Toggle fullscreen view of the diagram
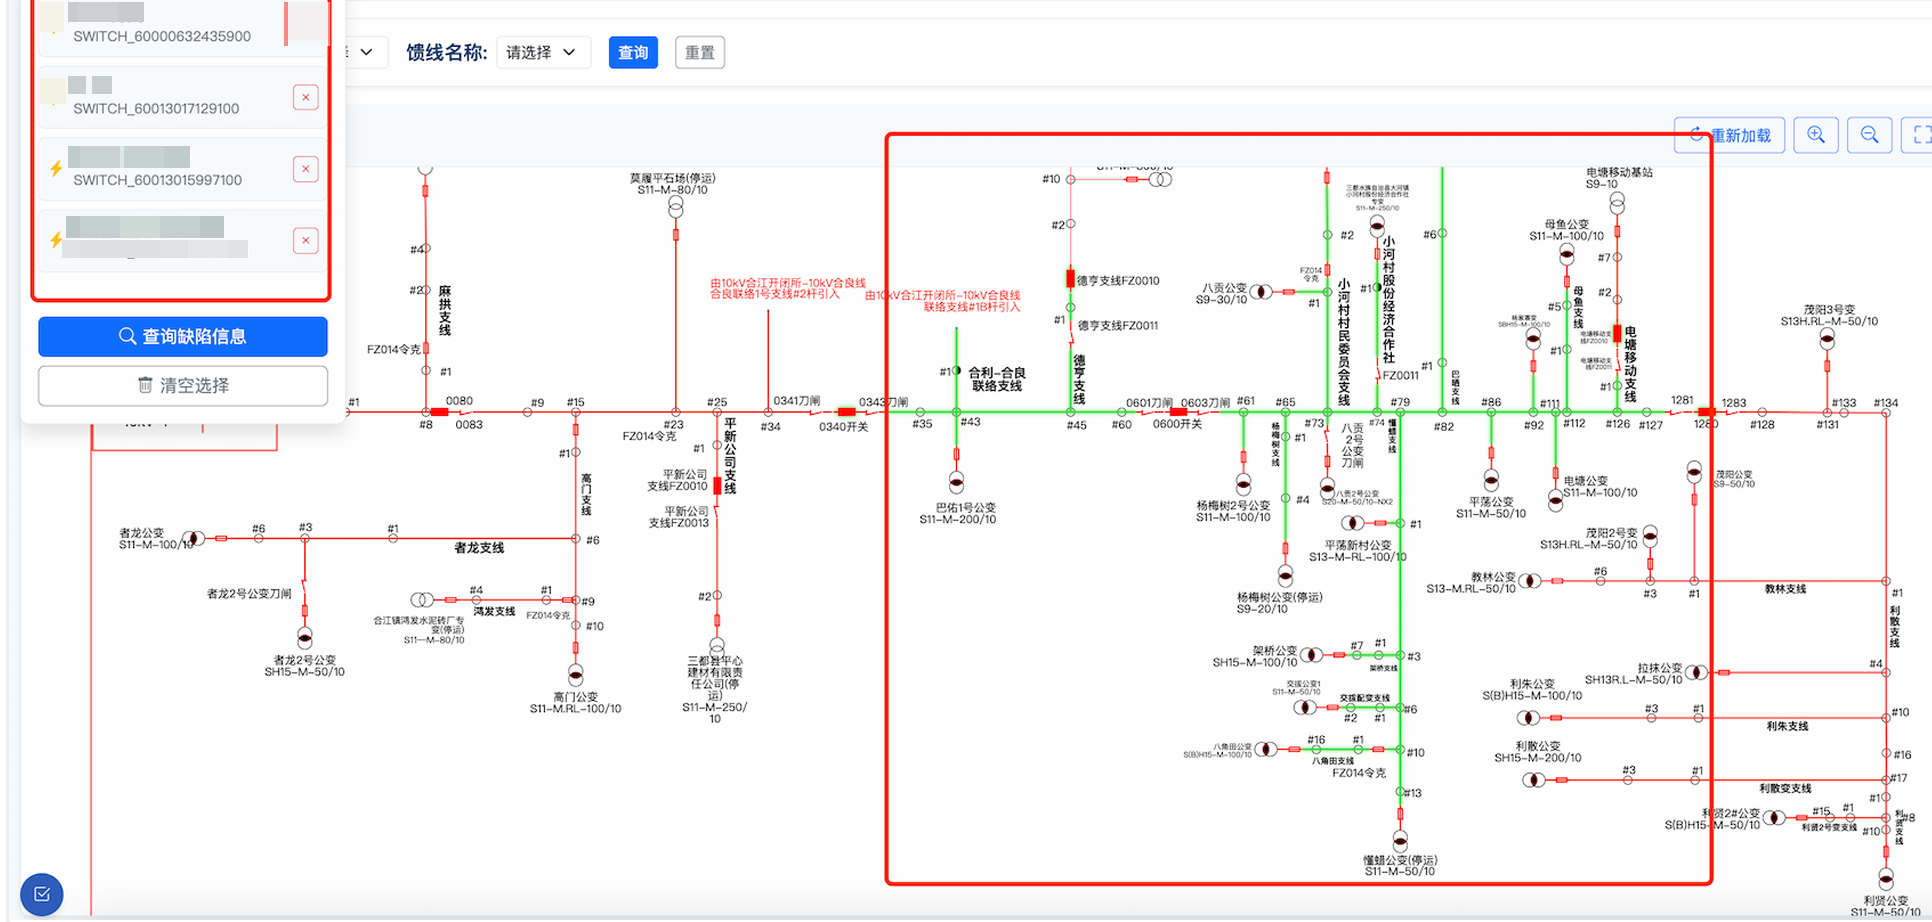Image resolution: width=1932 pixels, height=922 pixels. (x=1918, y=135)
